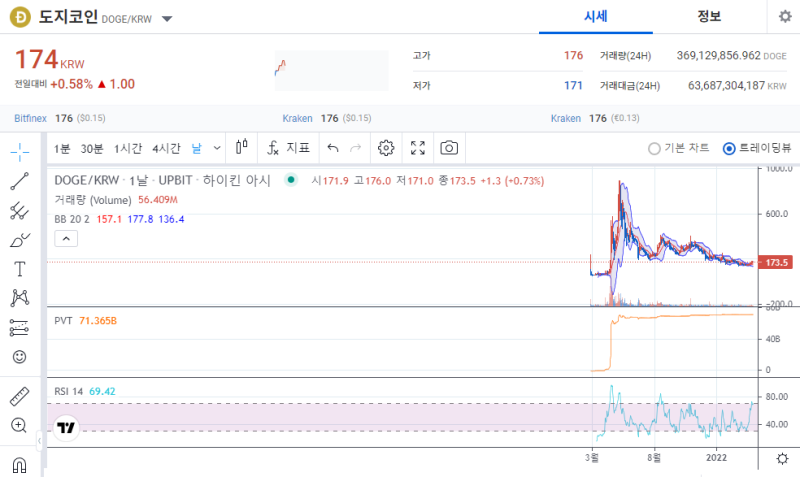Click the PVT value 71.365B
Image resolution: width=800 pixels, height=477 pixels.
click(x=98, y=321)
